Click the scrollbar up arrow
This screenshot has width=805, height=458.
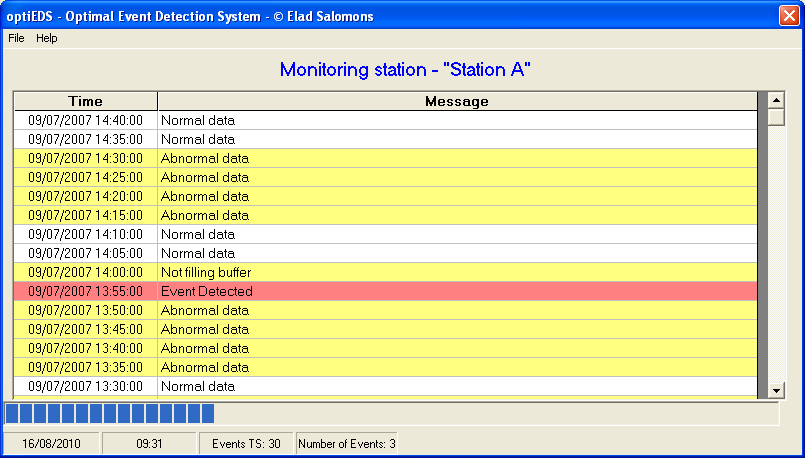[776, 100]
